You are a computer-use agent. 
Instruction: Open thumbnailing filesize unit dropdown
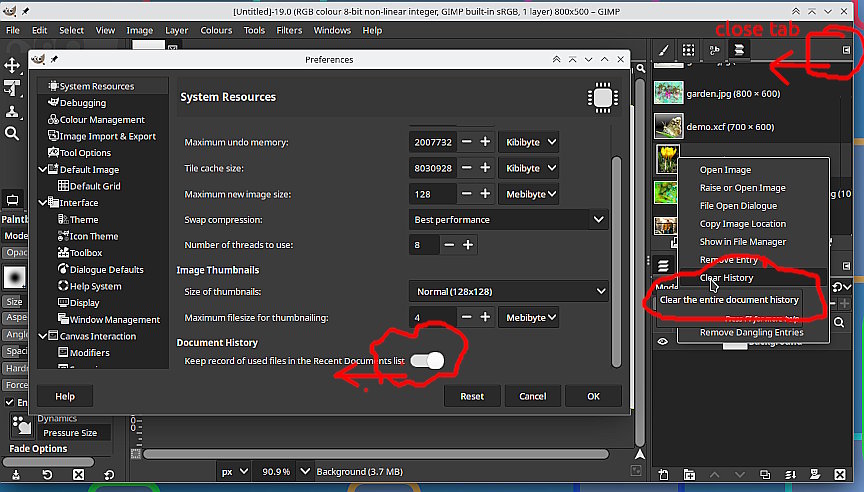[x=528, y=317]
